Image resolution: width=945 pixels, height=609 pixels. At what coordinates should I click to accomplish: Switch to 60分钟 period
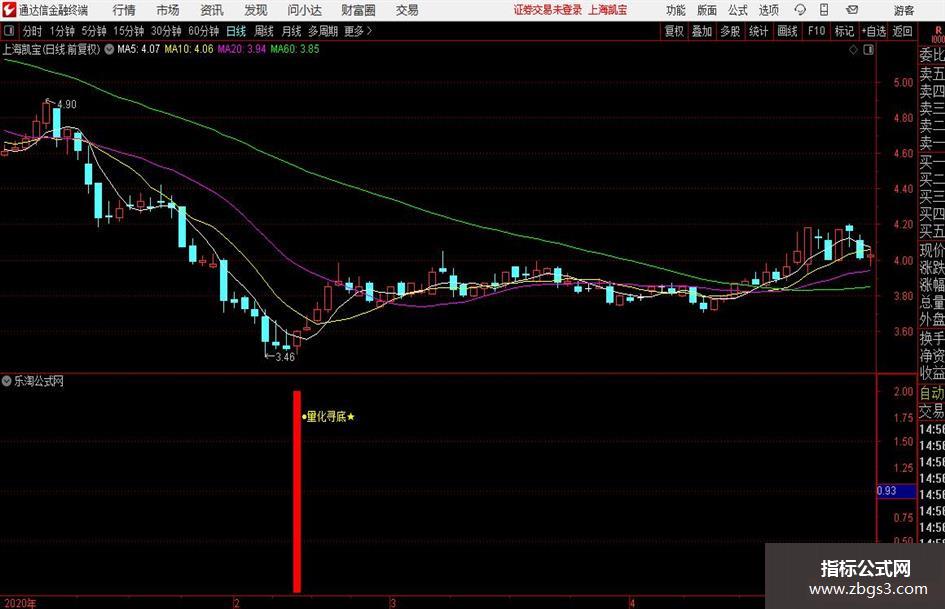(x=204, y=31)
